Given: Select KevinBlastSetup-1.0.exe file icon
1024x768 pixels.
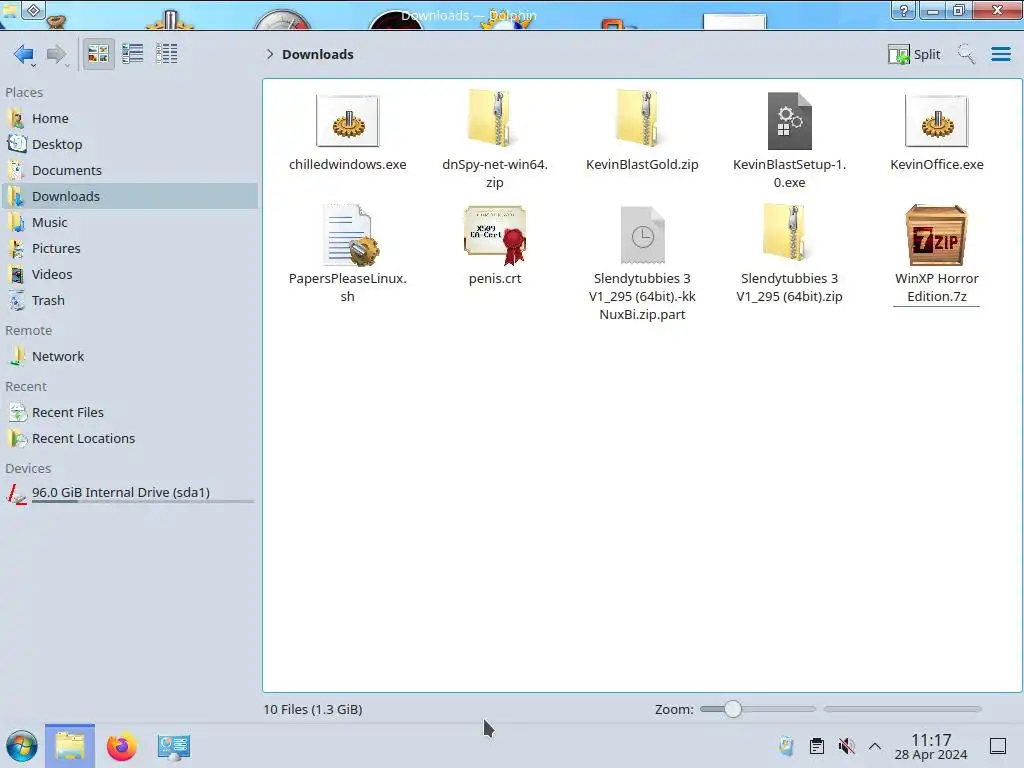Looking at the screenshot, I should (x=790, y=121).
